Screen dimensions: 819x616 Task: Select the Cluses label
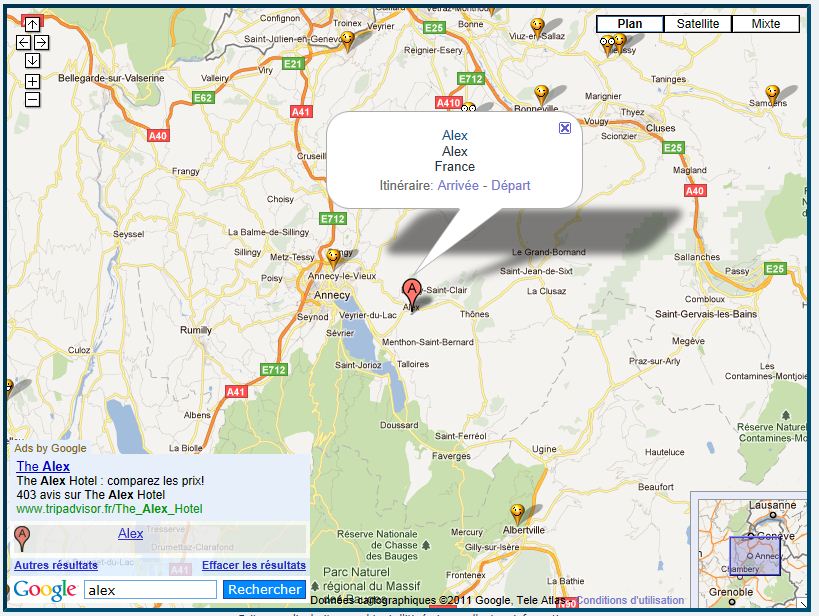(x=660, y=128)
